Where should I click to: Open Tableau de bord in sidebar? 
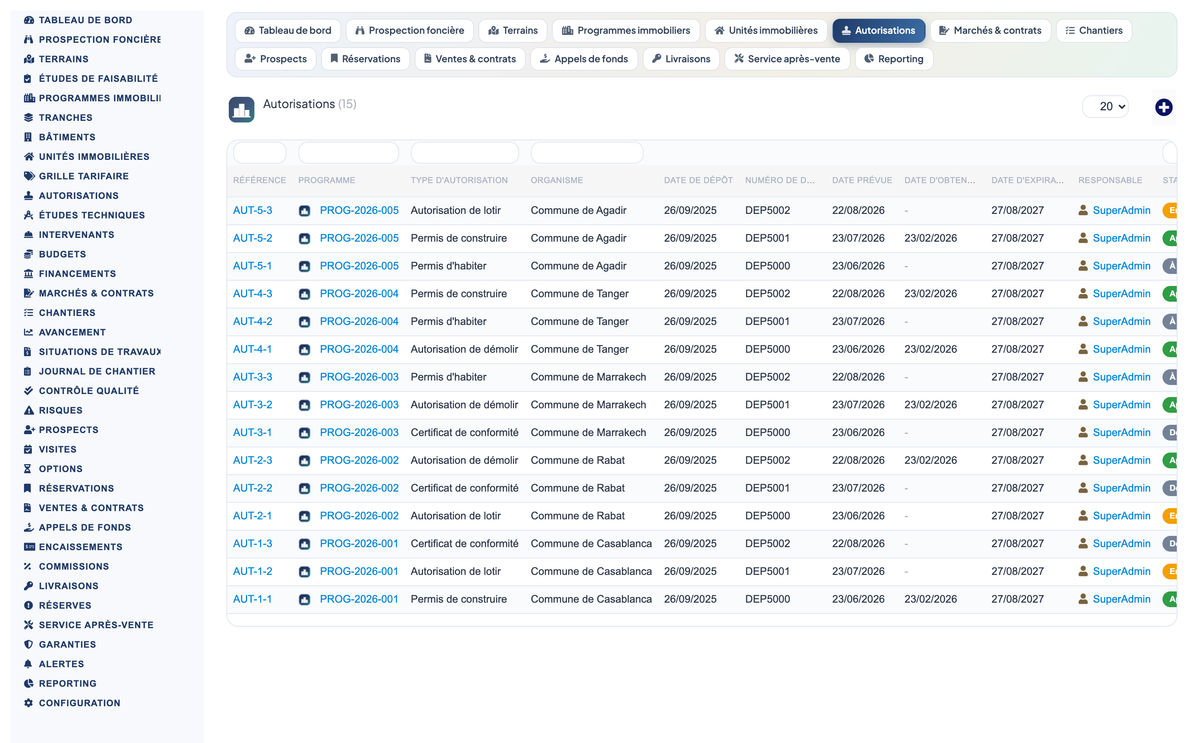pos(85,20)
